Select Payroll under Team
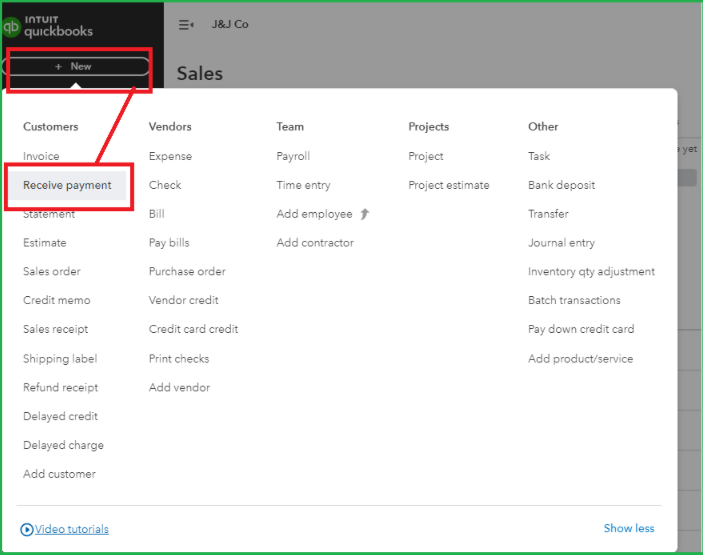This screenshot has height=555, width=703. [x=293, y=156]
